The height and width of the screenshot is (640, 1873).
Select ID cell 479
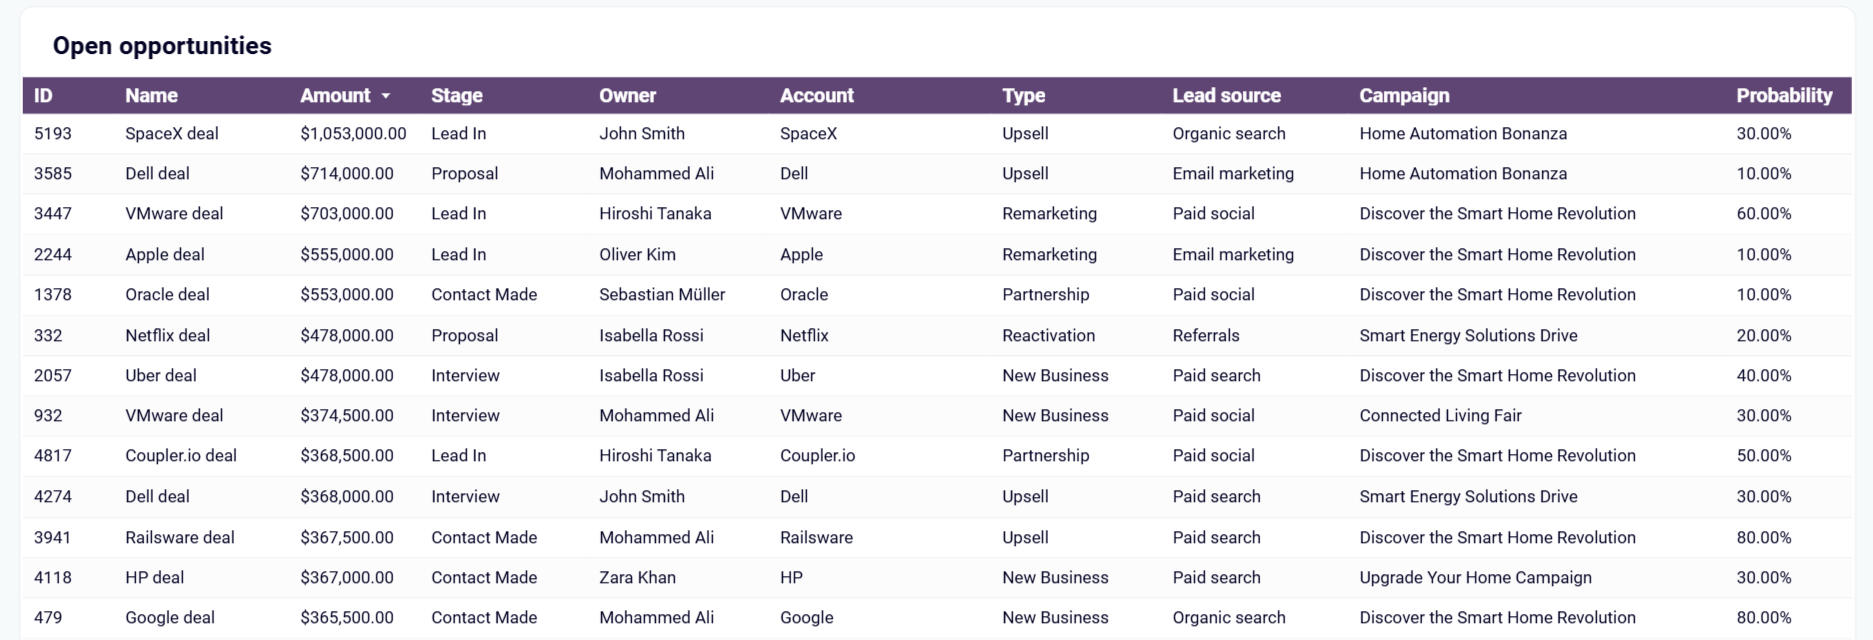pos(48,618)
